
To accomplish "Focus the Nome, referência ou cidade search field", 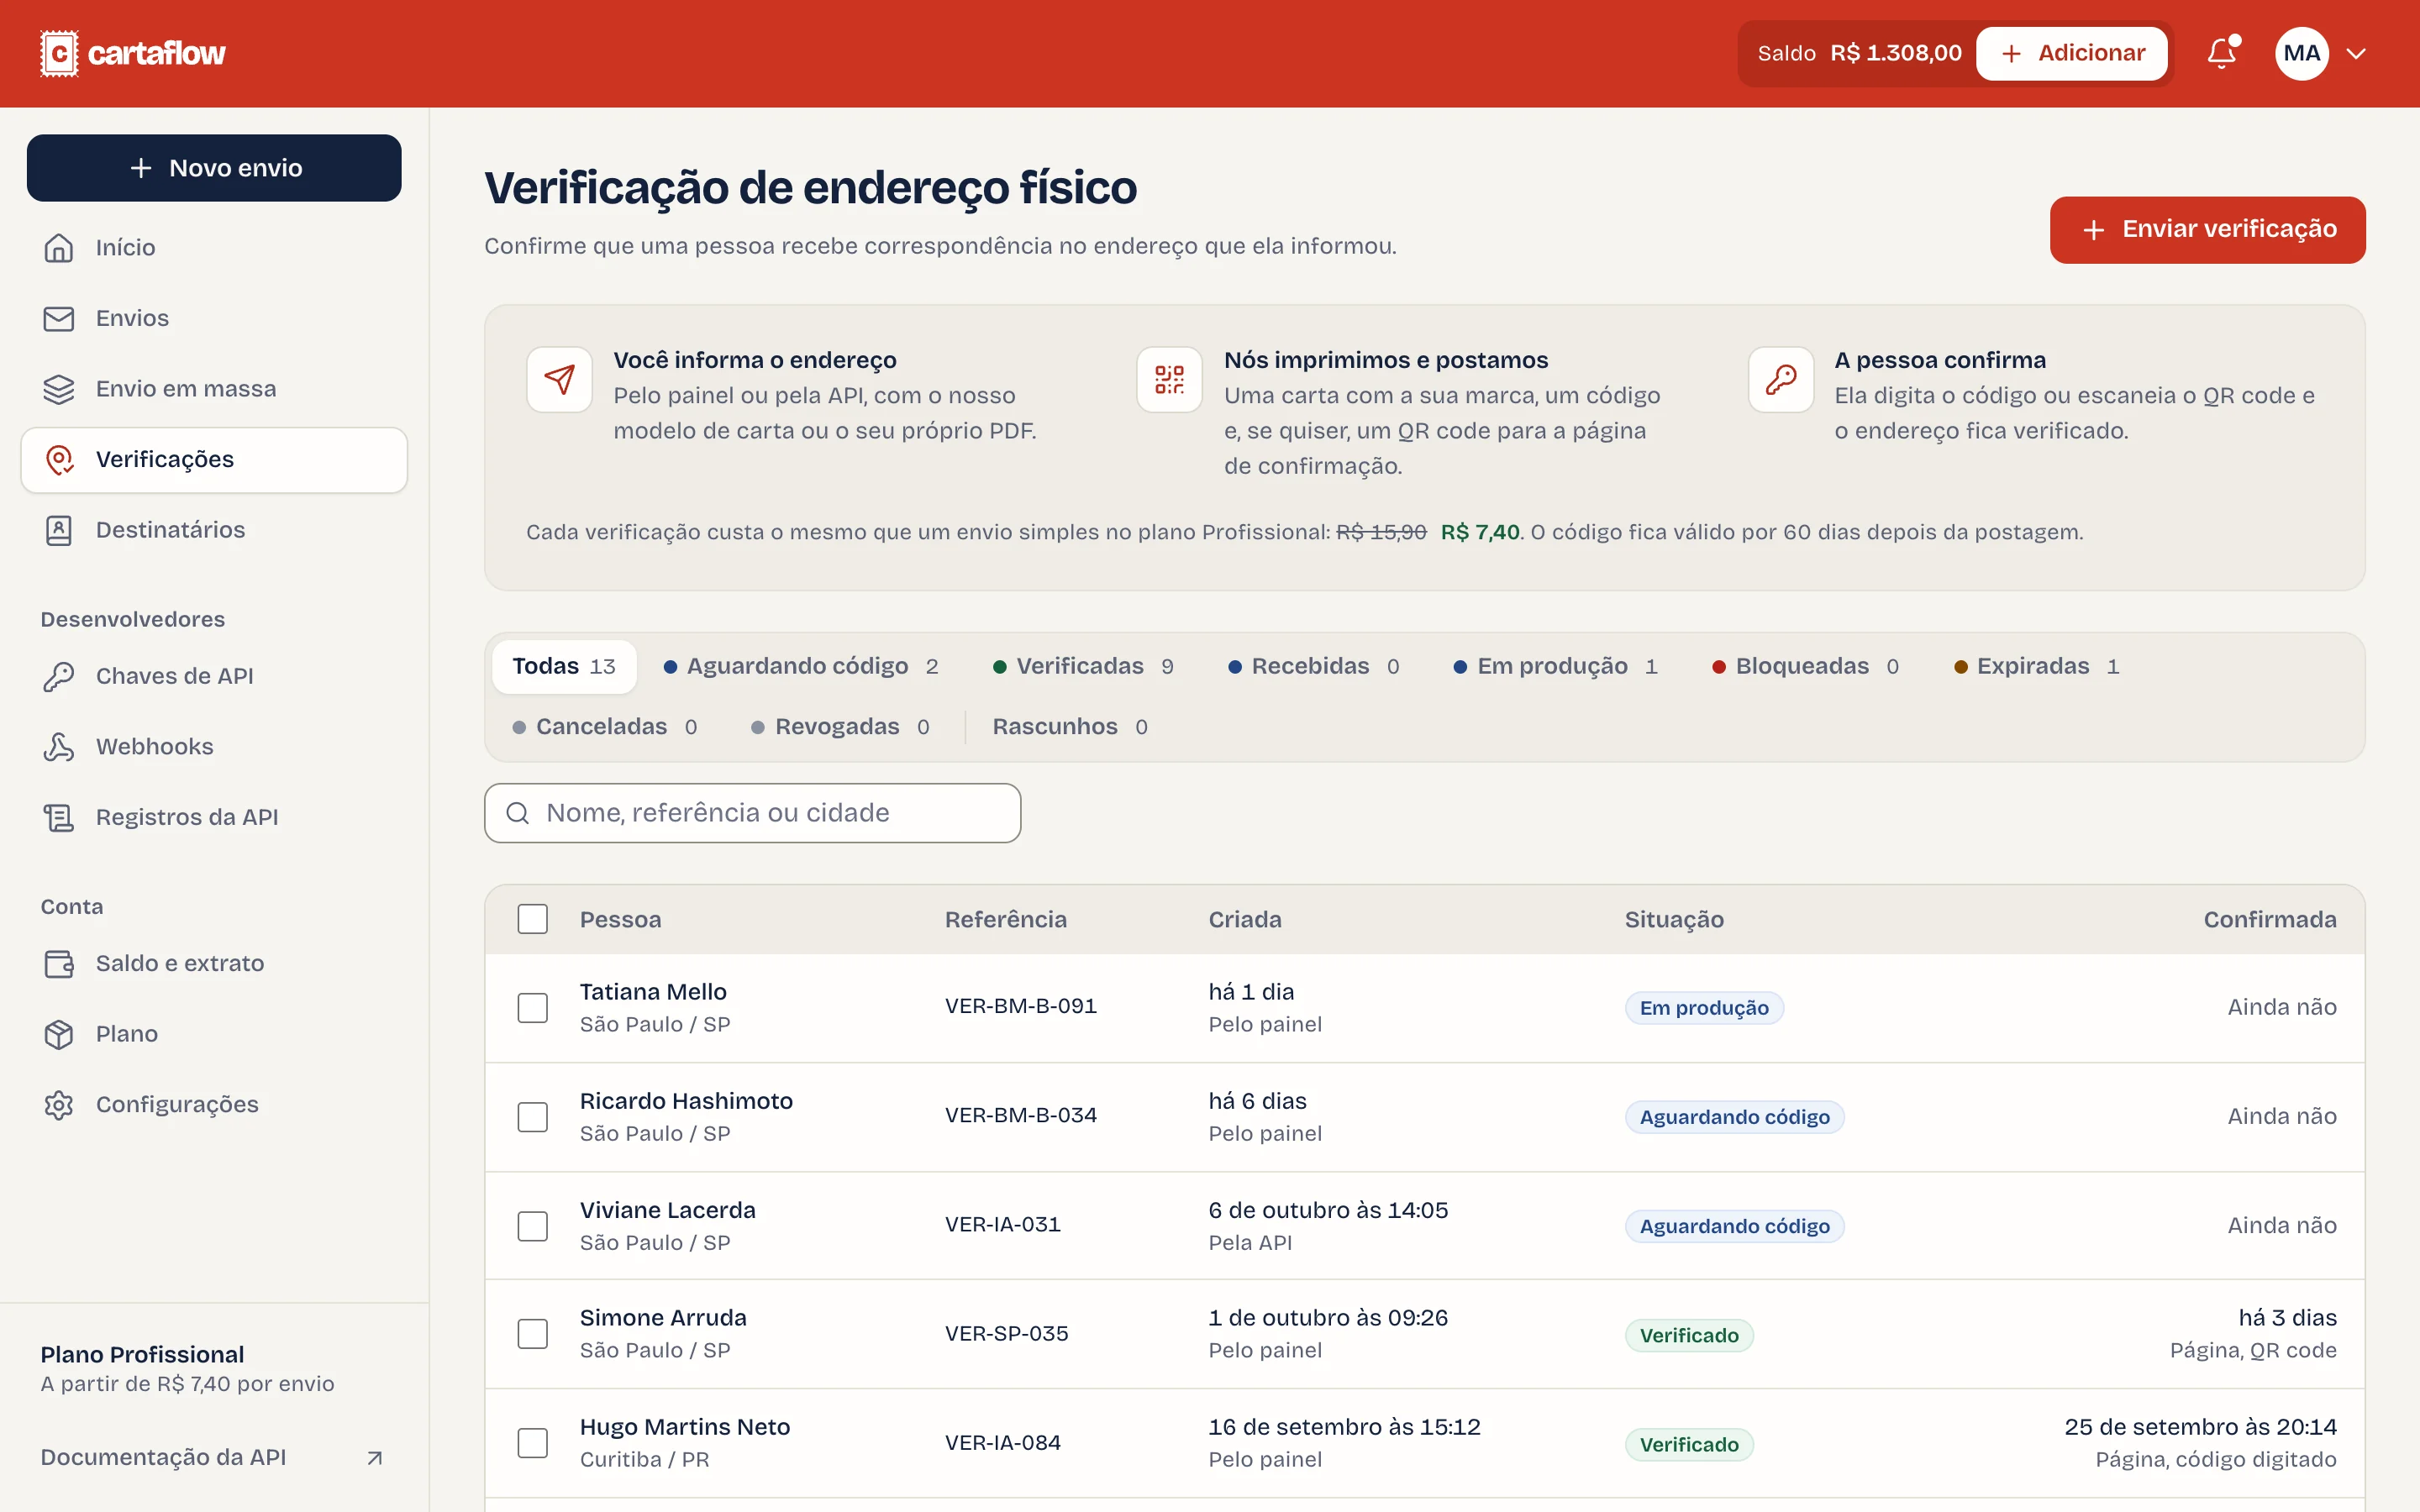I will 753,813.
